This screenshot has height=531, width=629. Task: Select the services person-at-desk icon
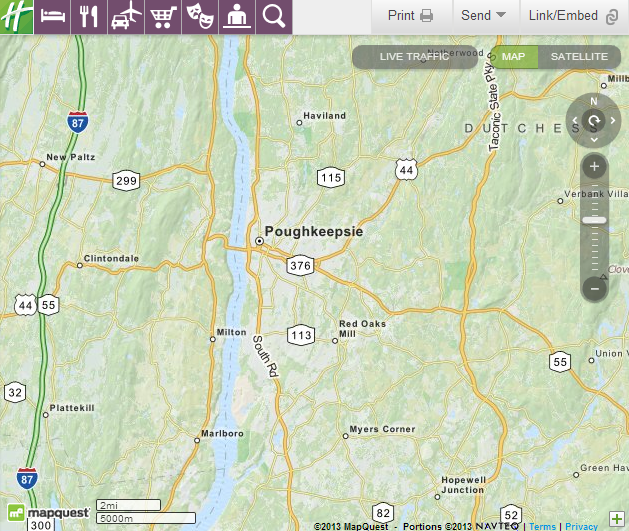(237, 17)
